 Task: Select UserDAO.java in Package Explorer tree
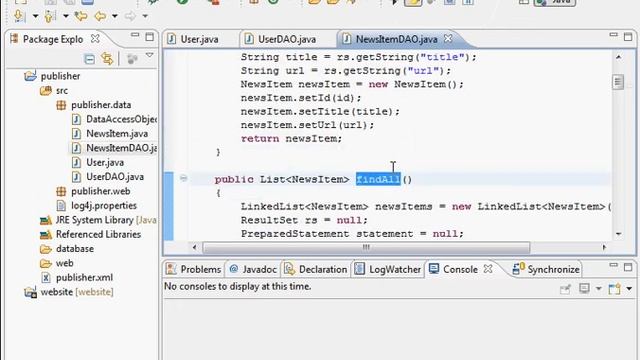click(115, 177)
